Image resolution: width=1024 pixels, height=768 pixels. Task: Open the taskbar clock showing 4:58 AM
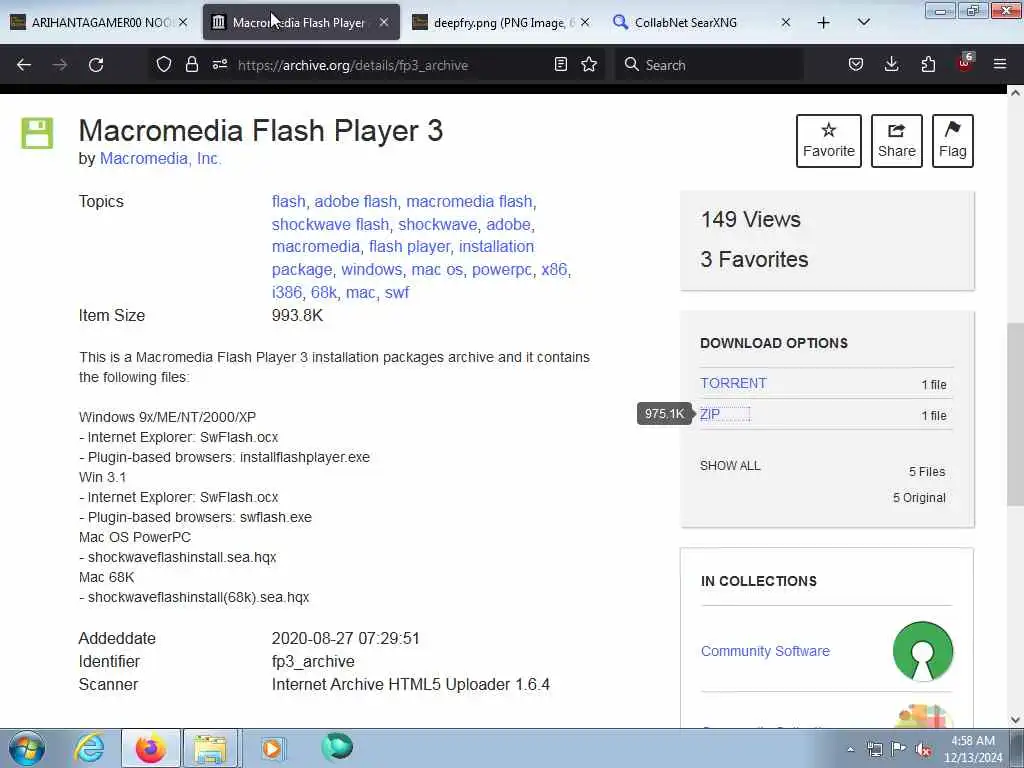pyautogui.click(x=973, y=749)
